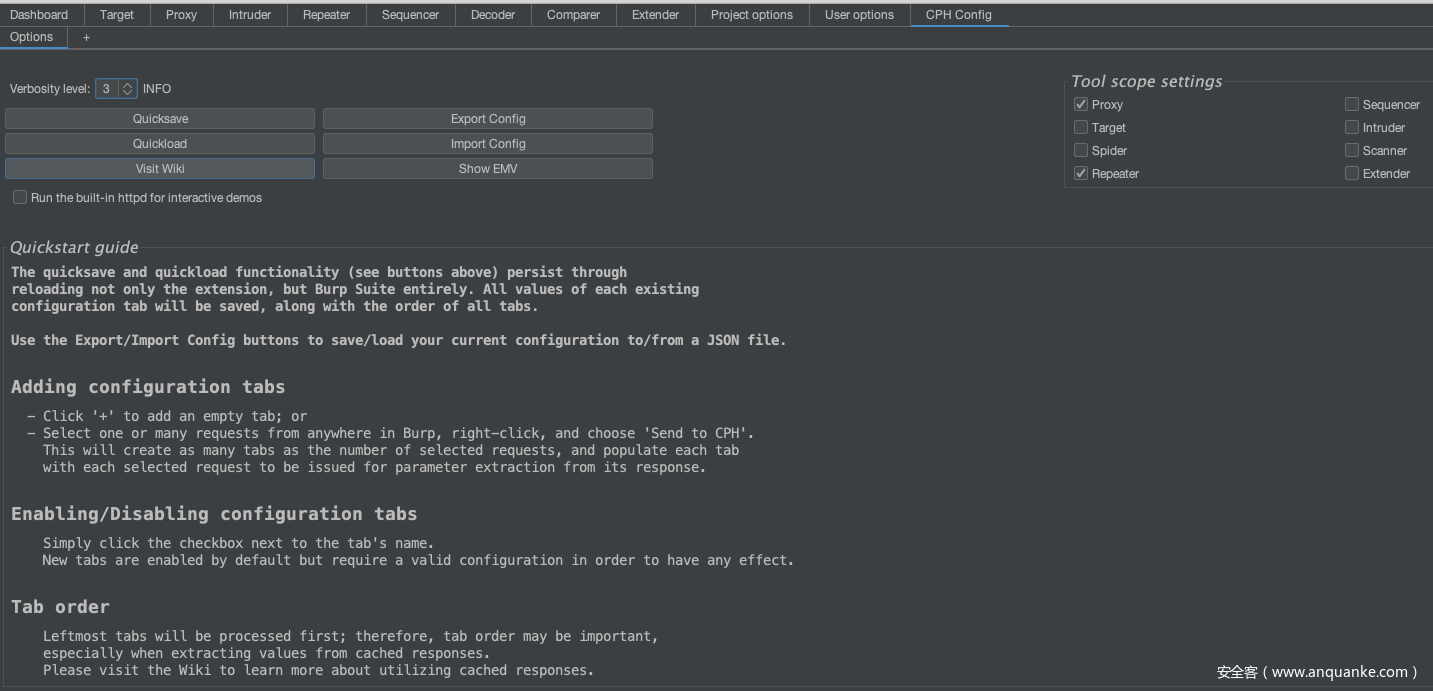Tick the Scanner scope checkbox

[x=1352, y=151]
